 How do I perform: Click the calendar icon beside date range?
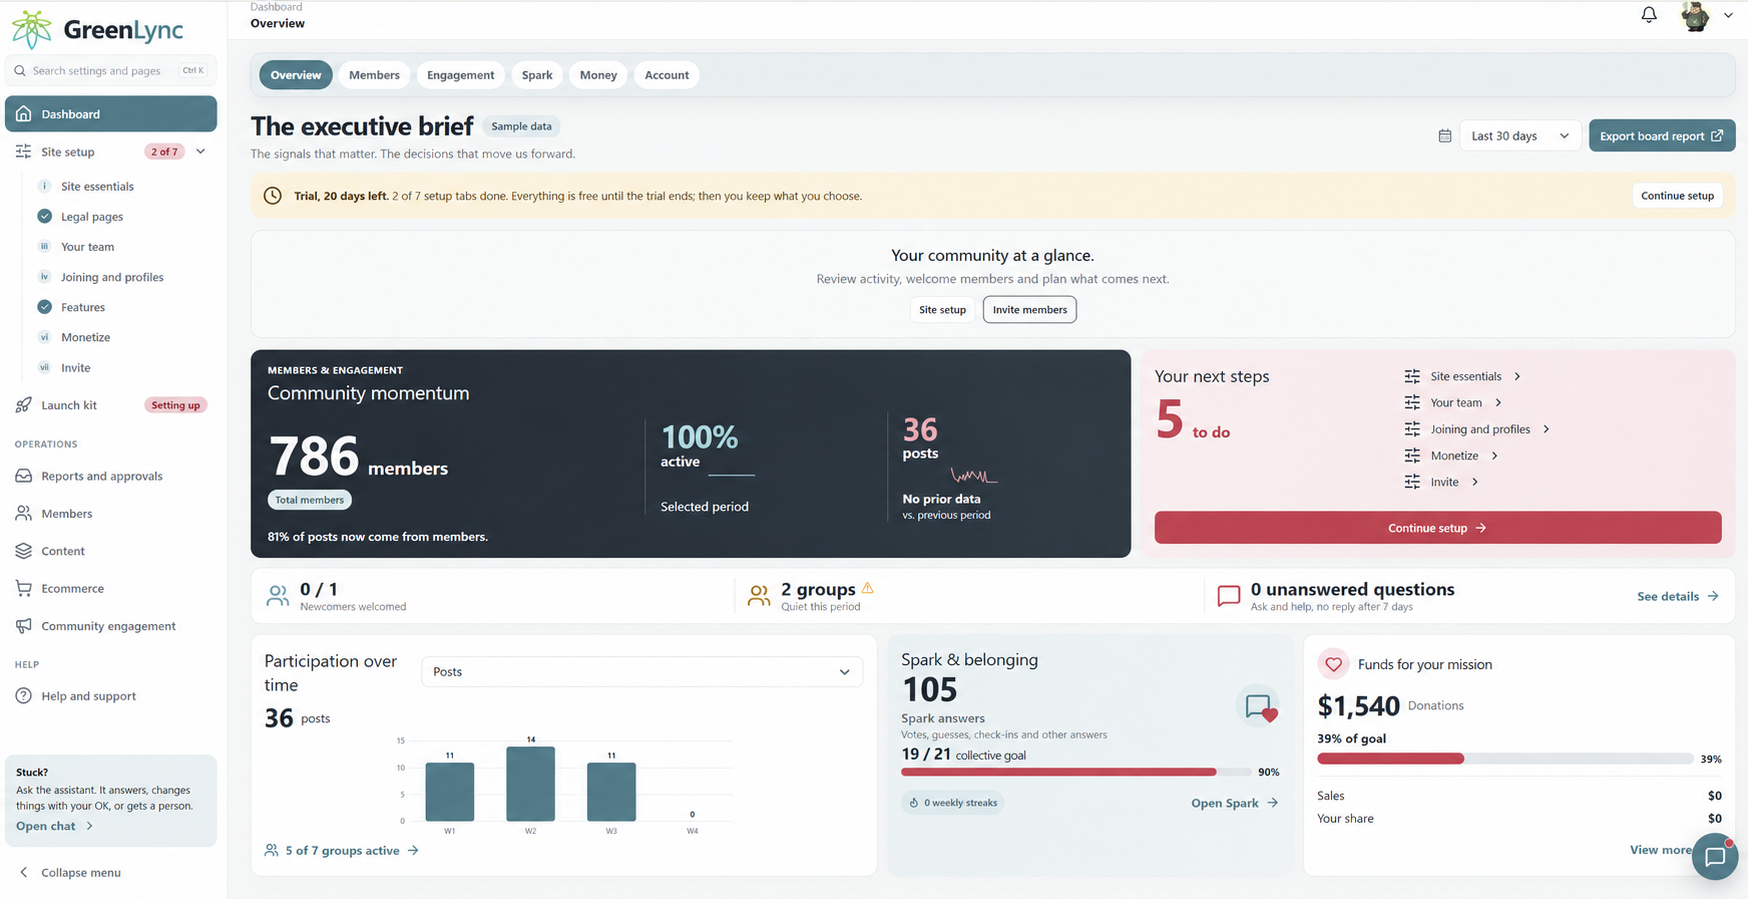tap(1445, 136)
